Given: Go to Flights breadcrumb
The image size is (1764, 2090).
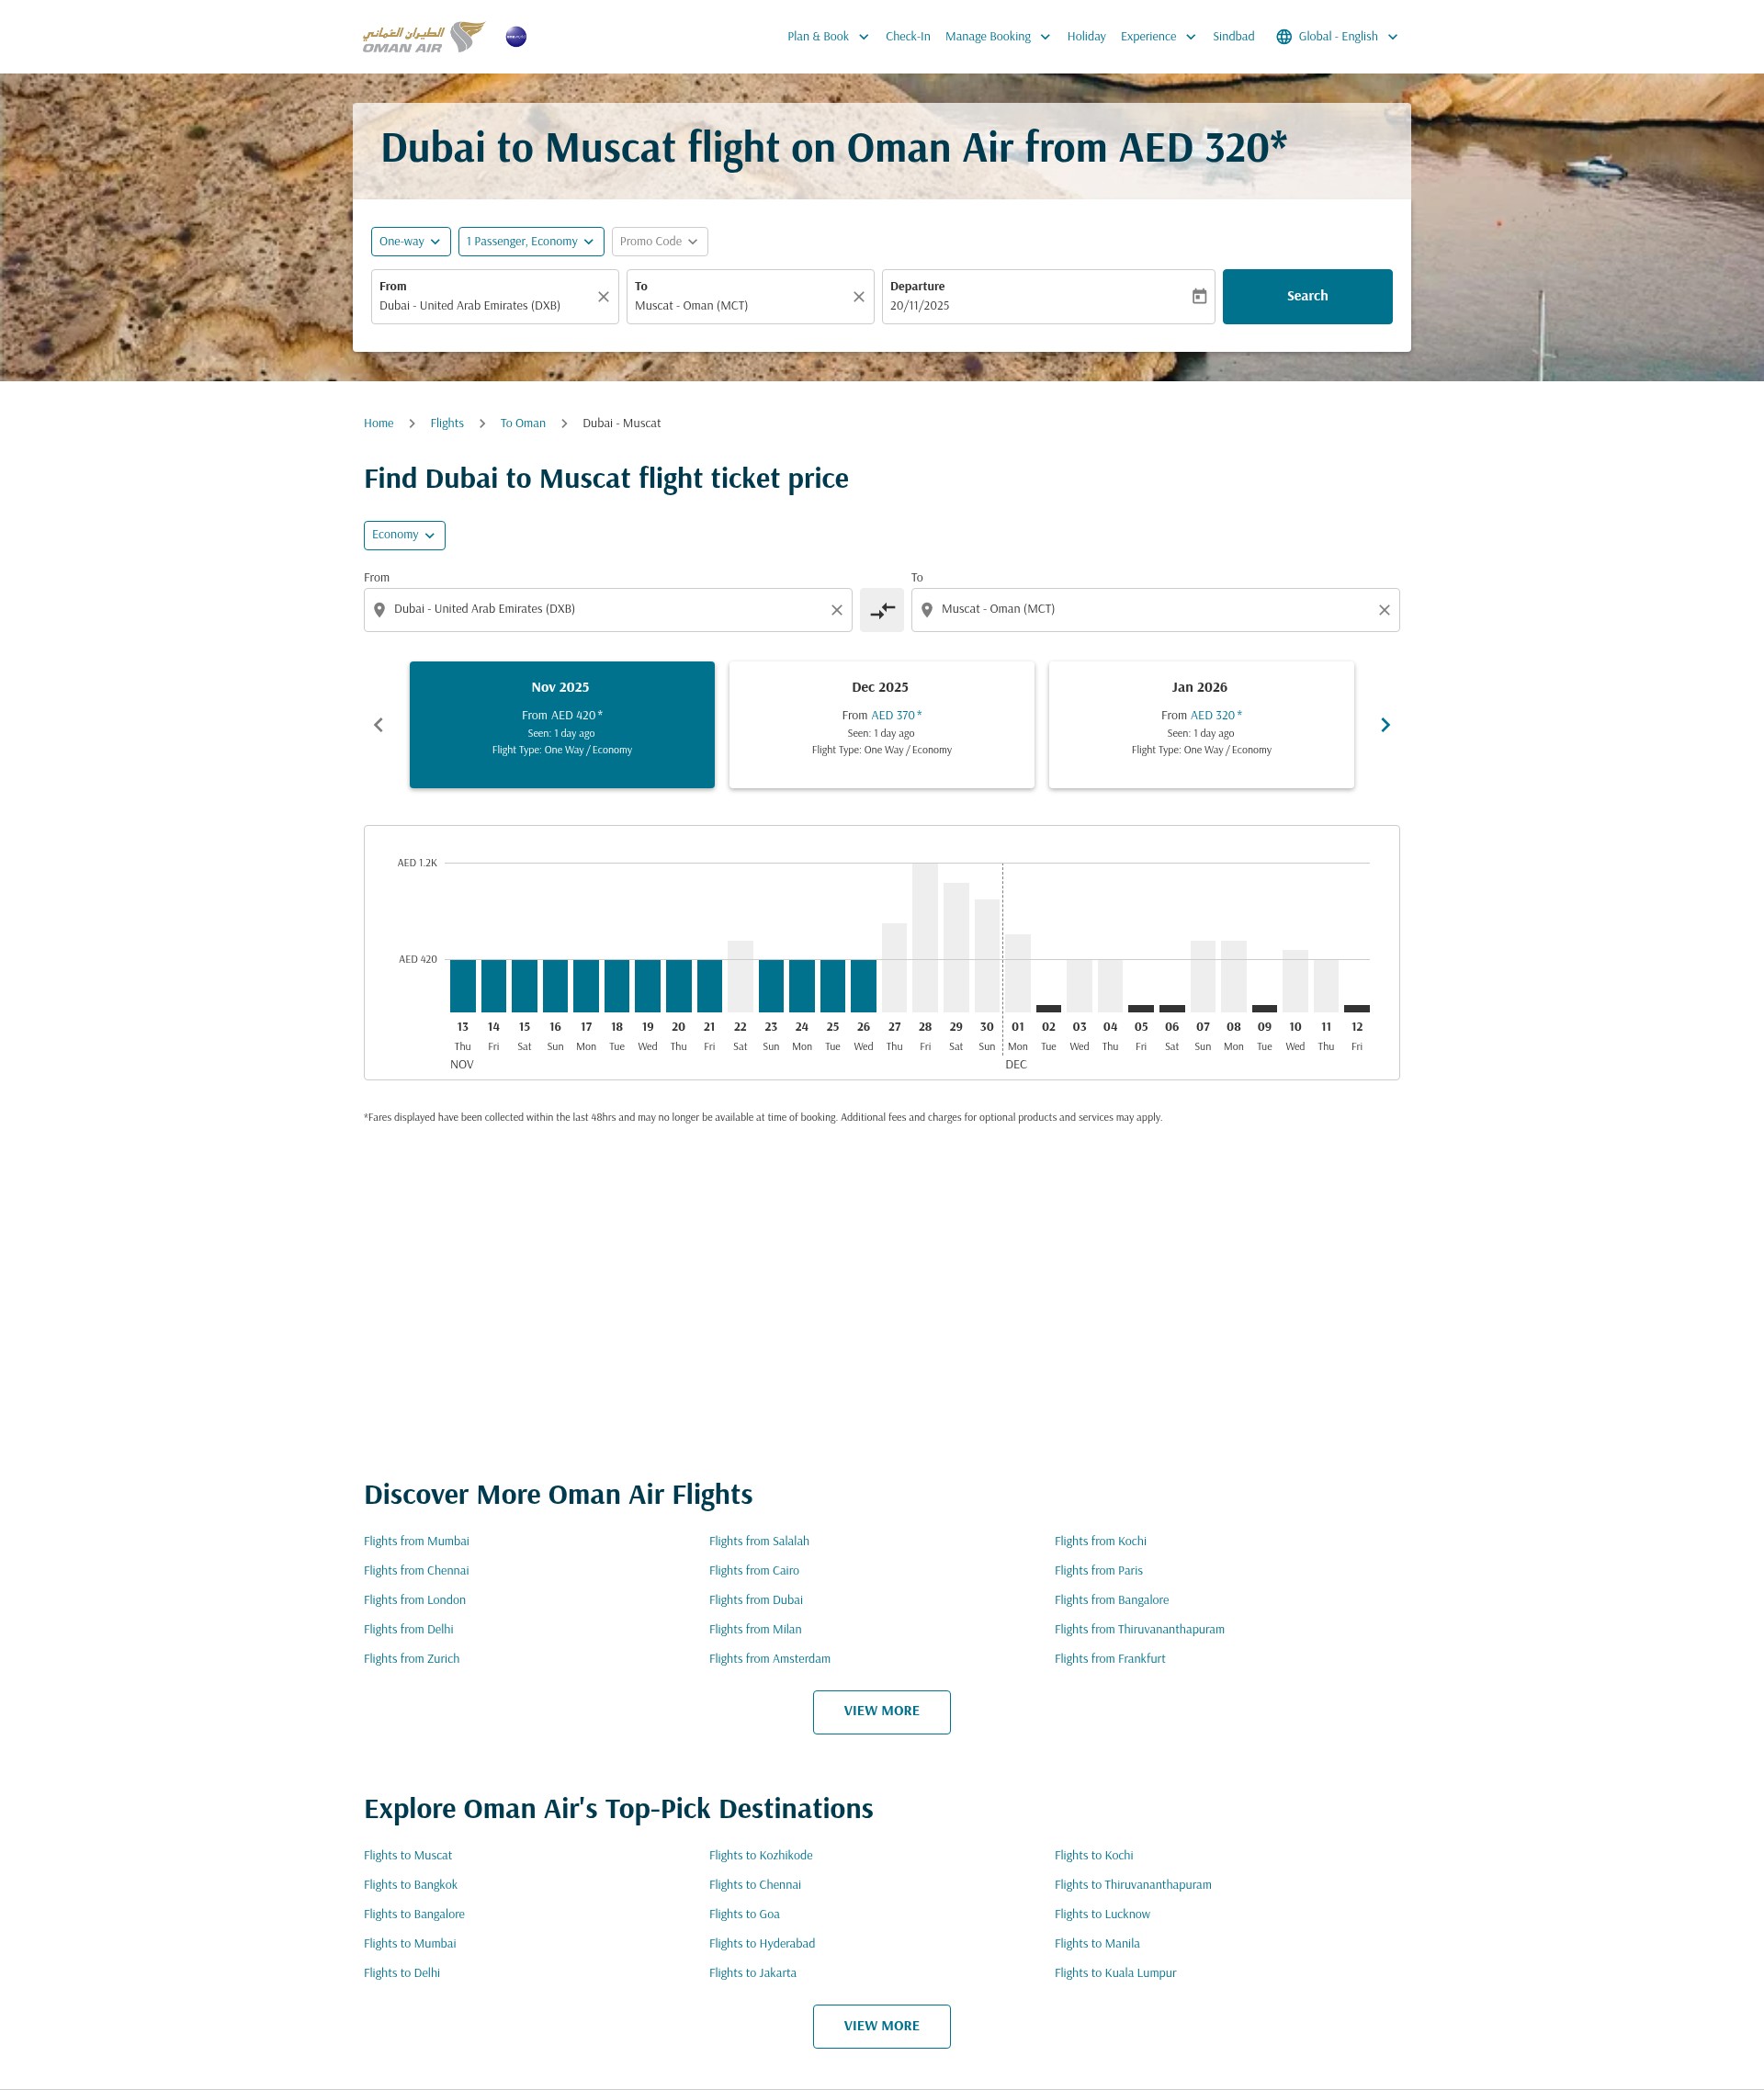Looking at the screenshot, I should [x=447, y=424].
